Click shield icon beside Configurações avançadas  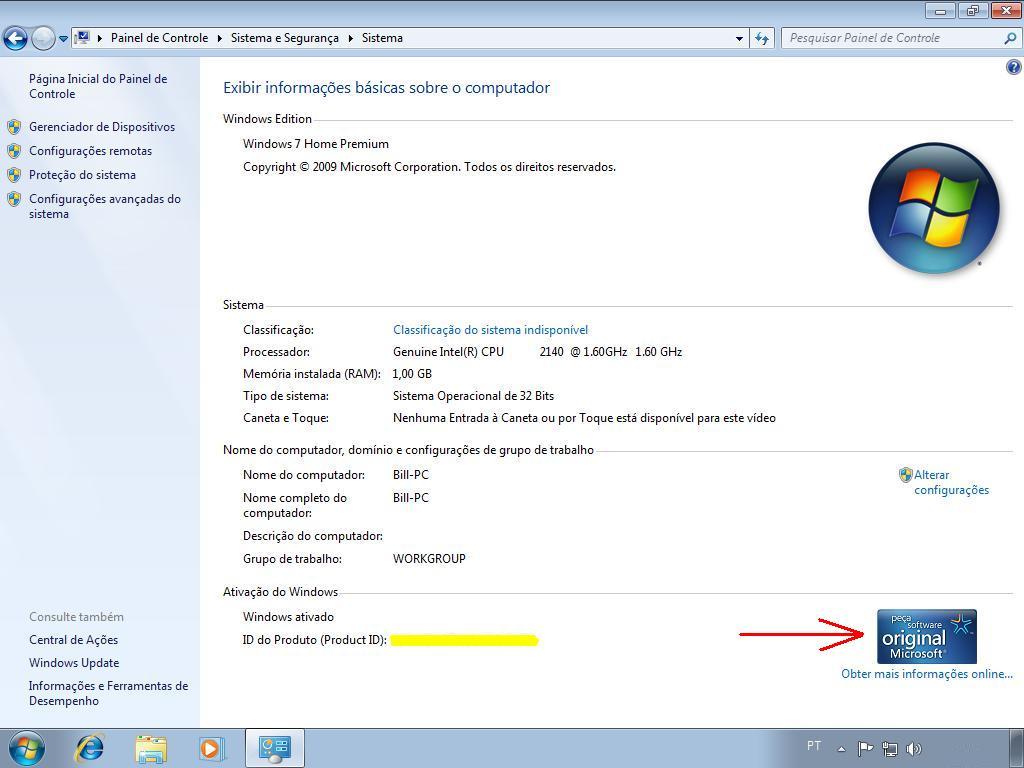pyautogui.click(x=14, y=199)
